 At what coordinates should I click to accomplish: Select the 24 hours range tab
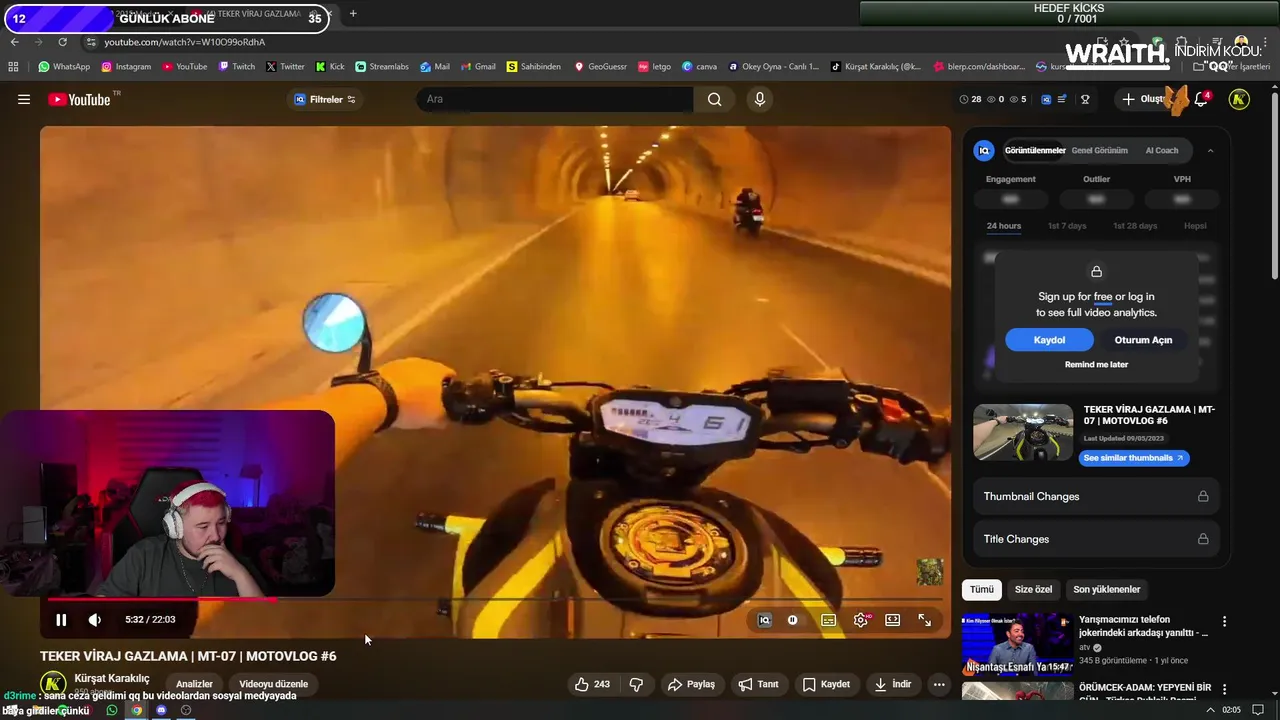tap(1004, 226)
